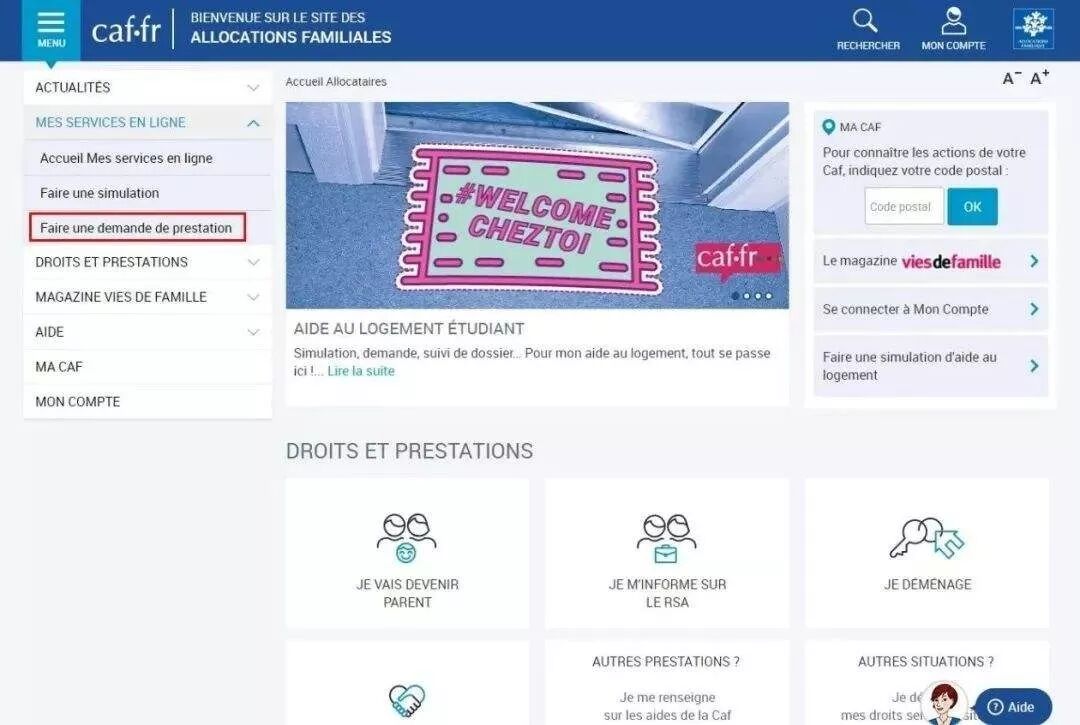1080x725 pixels.
Task: Click the Je déménage keys icon
Action: (926, 538)
